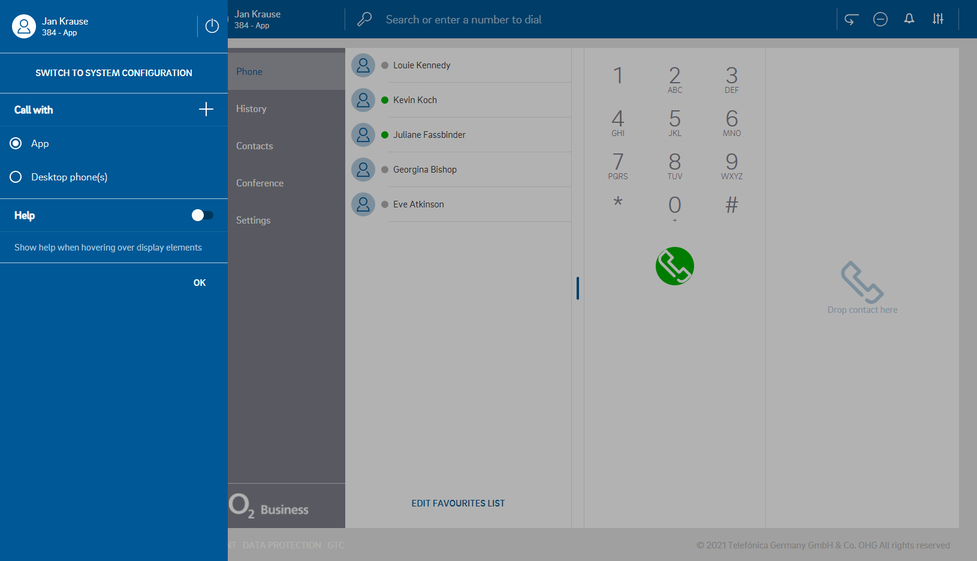Open notifications bell icon

(x=909, y=19)
